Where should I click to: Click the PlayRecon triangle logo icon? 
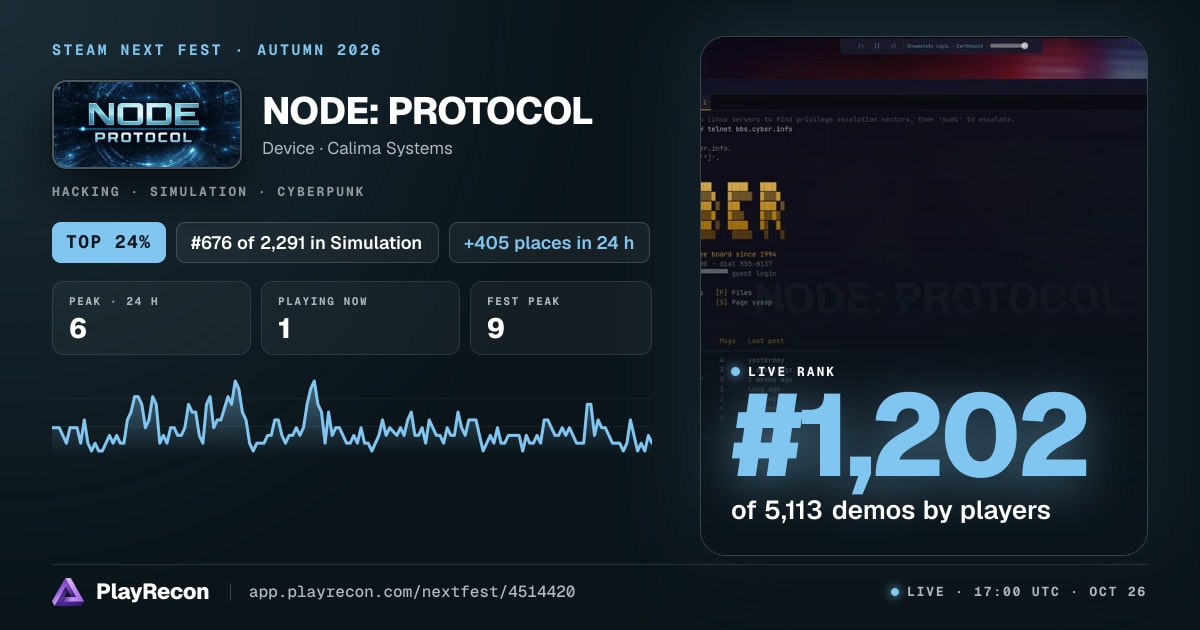coord(68,592)
